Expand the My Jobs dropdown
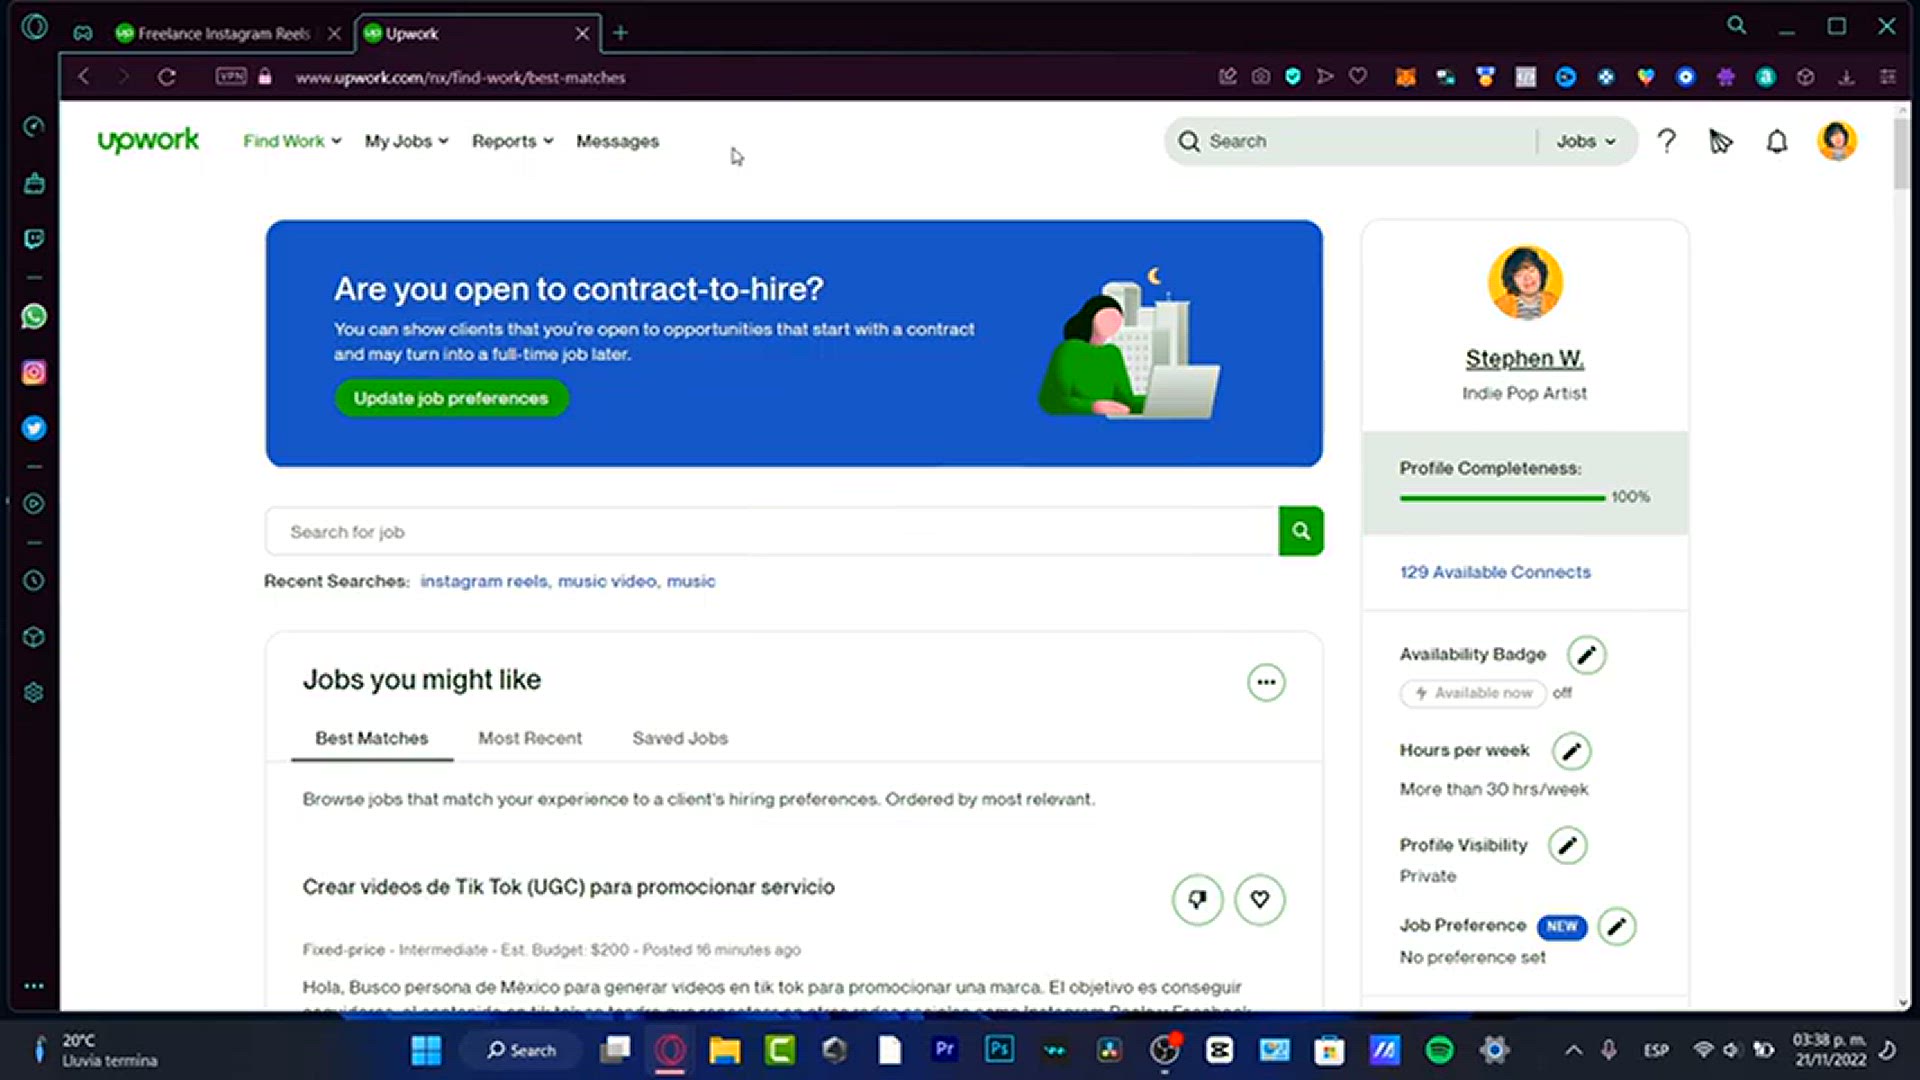 coord(406,141)
